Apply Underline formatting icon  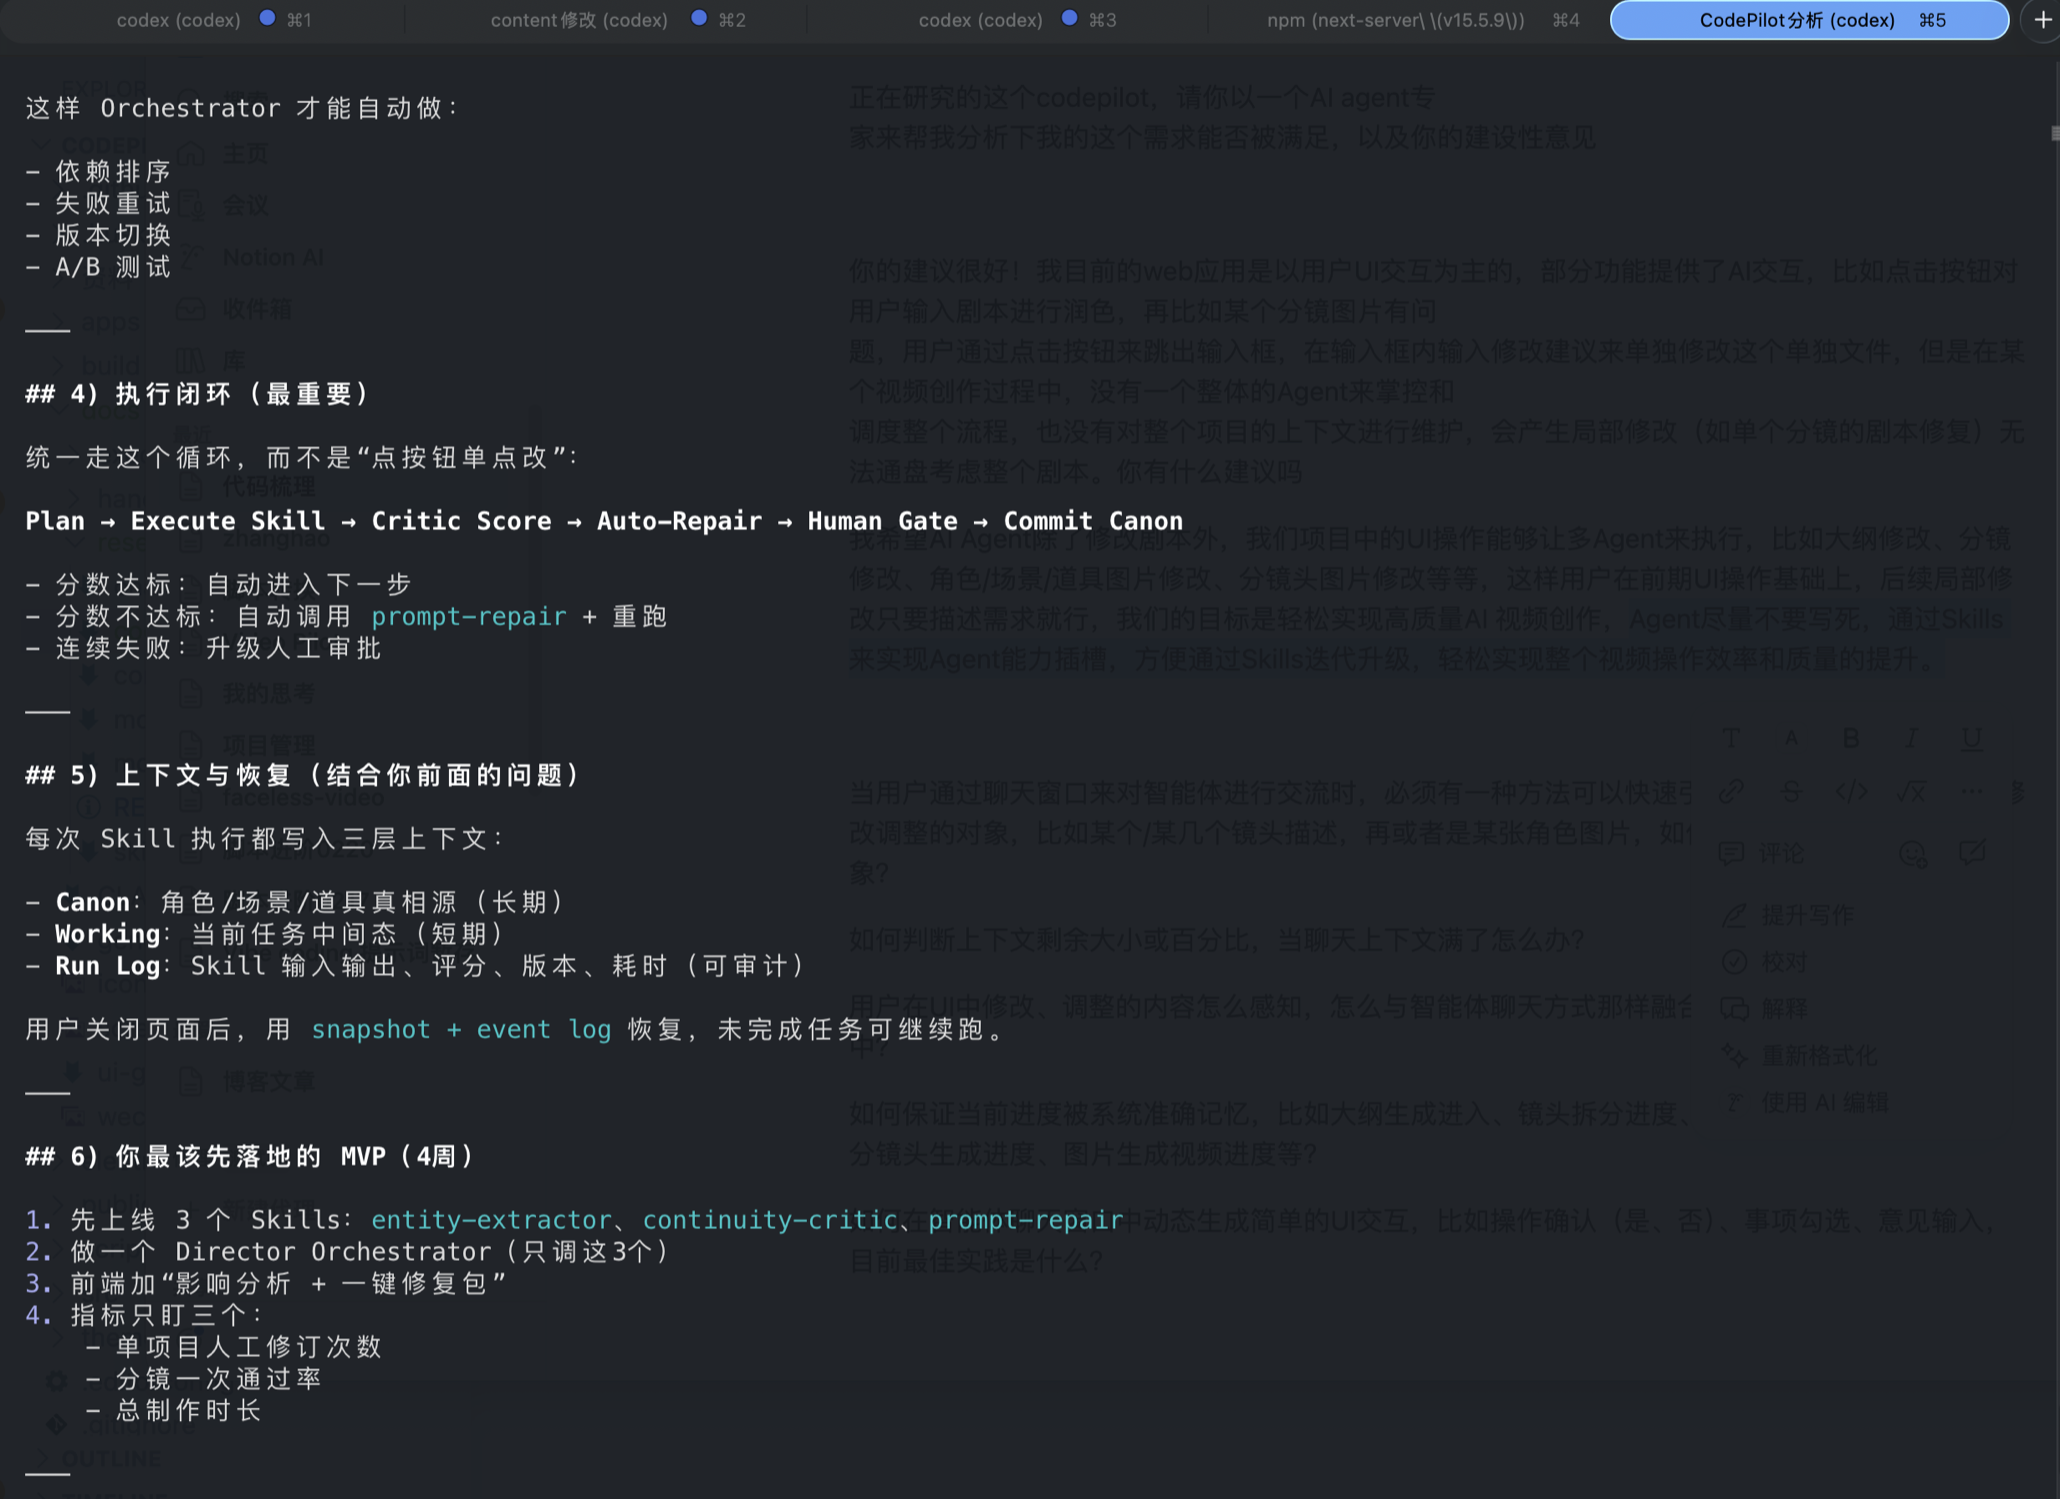tap(1971, 738)
